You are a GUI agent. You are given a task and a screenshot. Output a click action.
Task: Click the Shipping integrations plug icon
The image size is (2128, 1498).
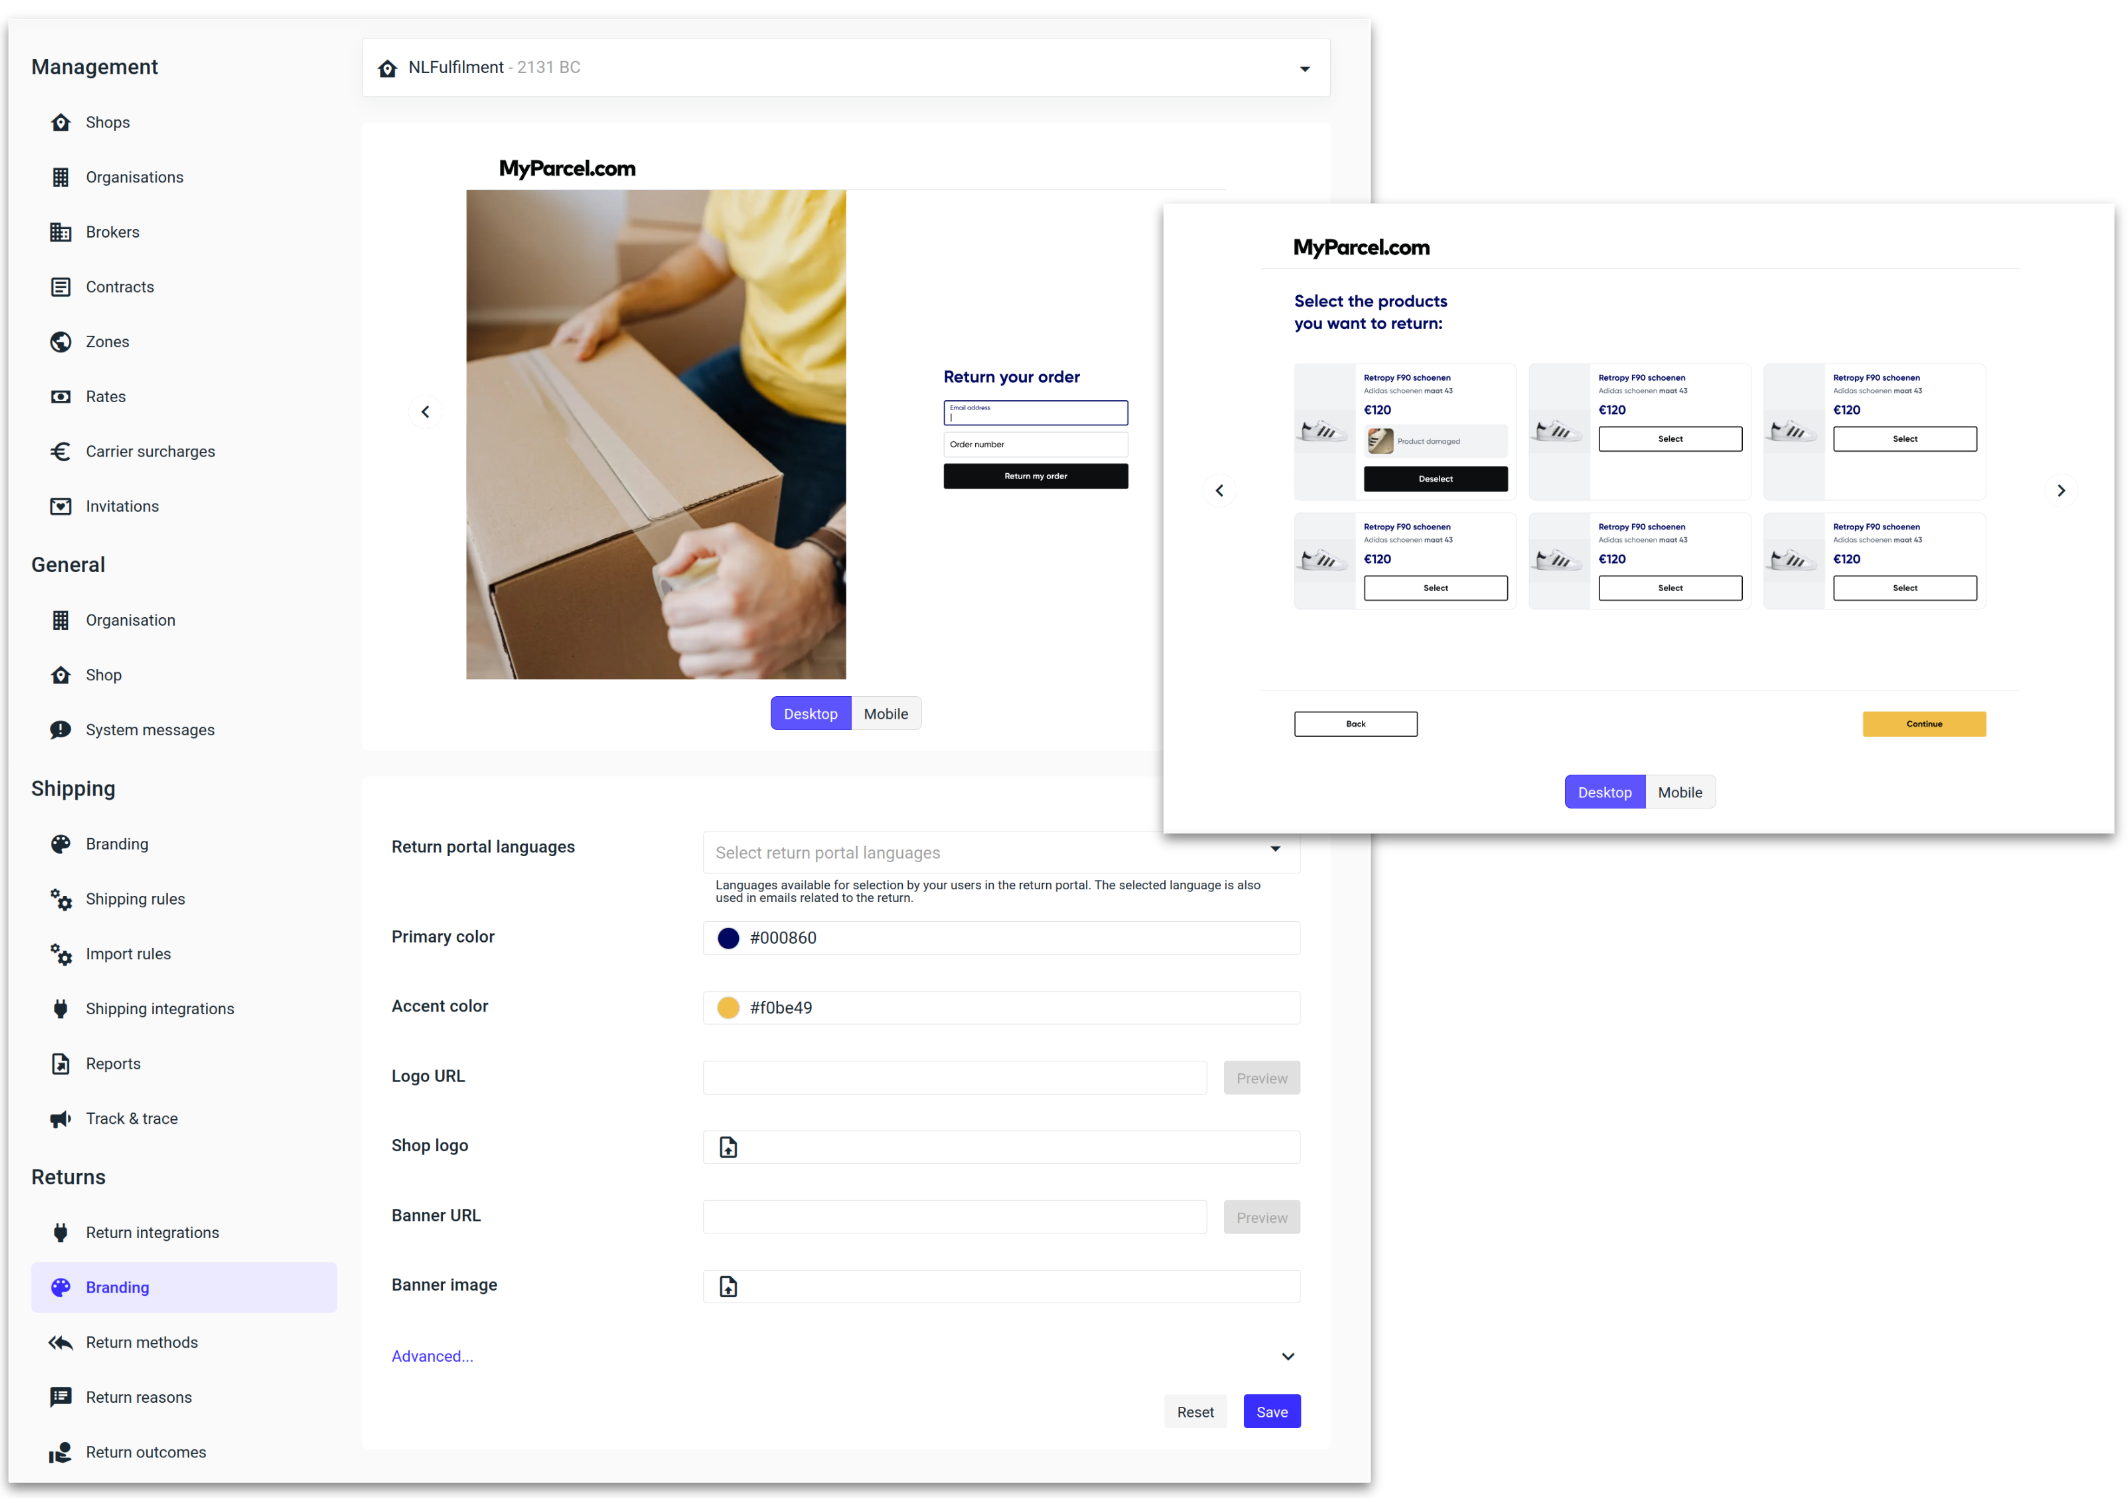pyautogui.click(x=61, y=1009)
